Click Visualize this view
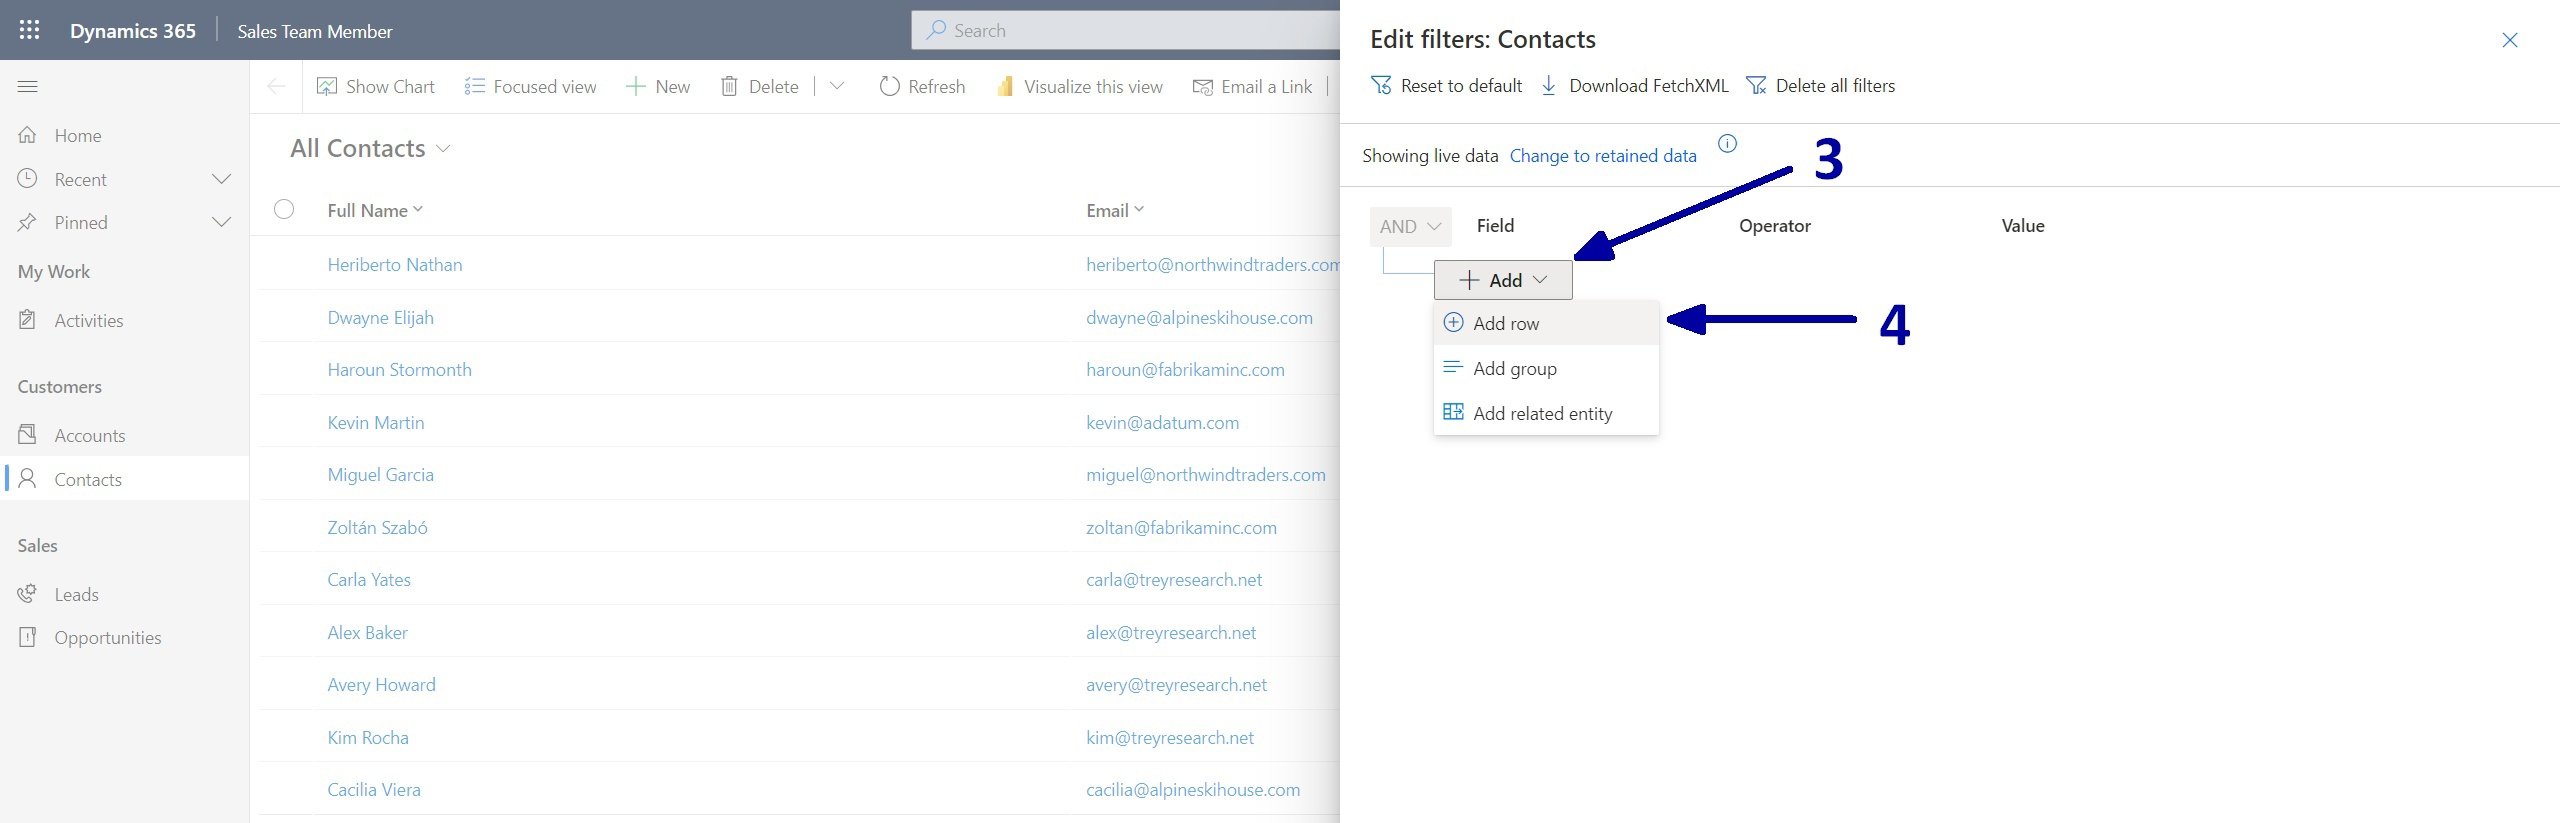This screenshot has width=2560, height=823. click(x=1080, y=87)
